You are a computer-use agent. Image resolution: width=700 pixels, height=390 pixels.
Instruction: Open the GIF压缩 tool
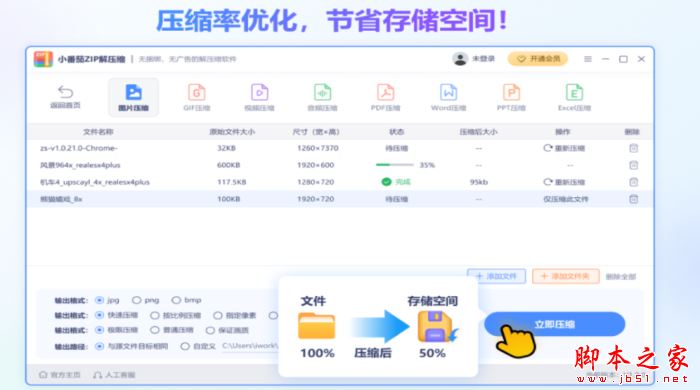[x=196, y=97]
